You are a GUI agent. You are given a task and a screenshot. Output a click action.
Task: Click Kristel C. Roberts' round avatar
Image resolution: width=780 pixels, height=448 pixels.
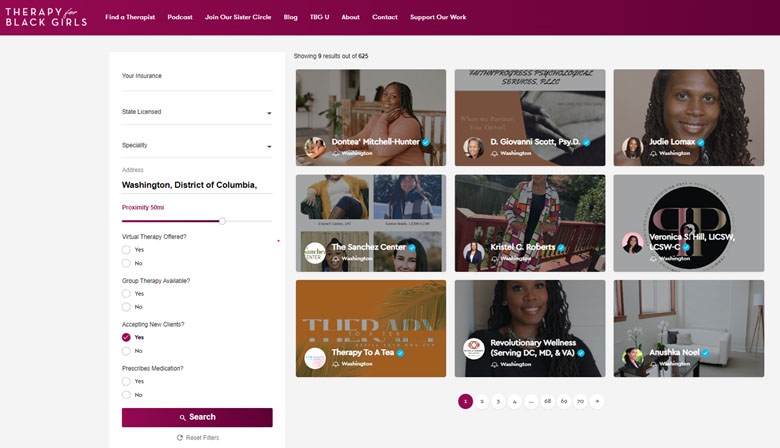coord(474,253)
